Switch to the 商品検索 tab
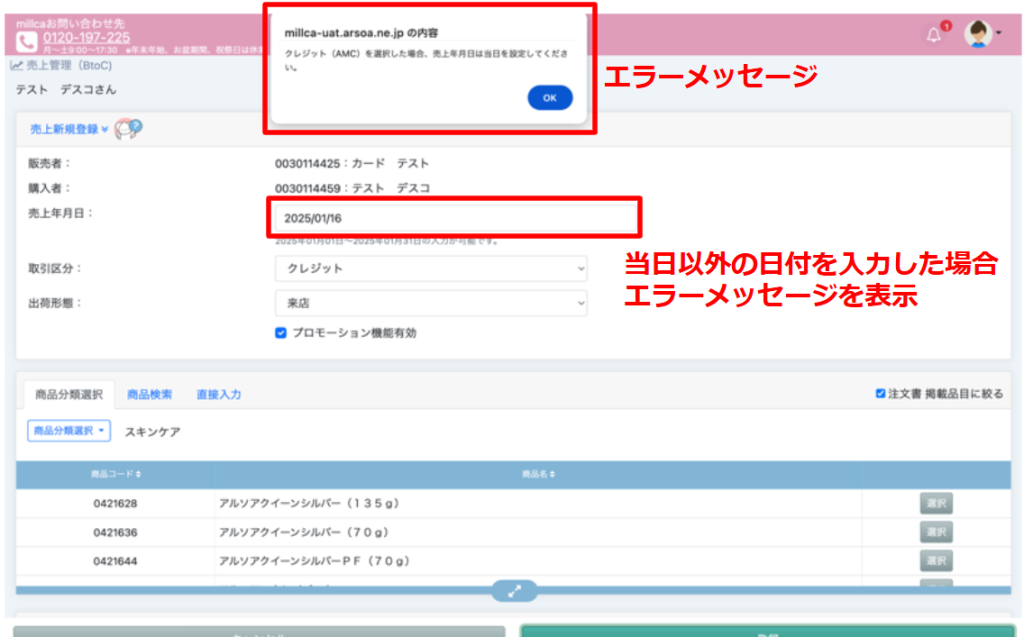This screenshot has width=1024, height=637. click(149, 395)
